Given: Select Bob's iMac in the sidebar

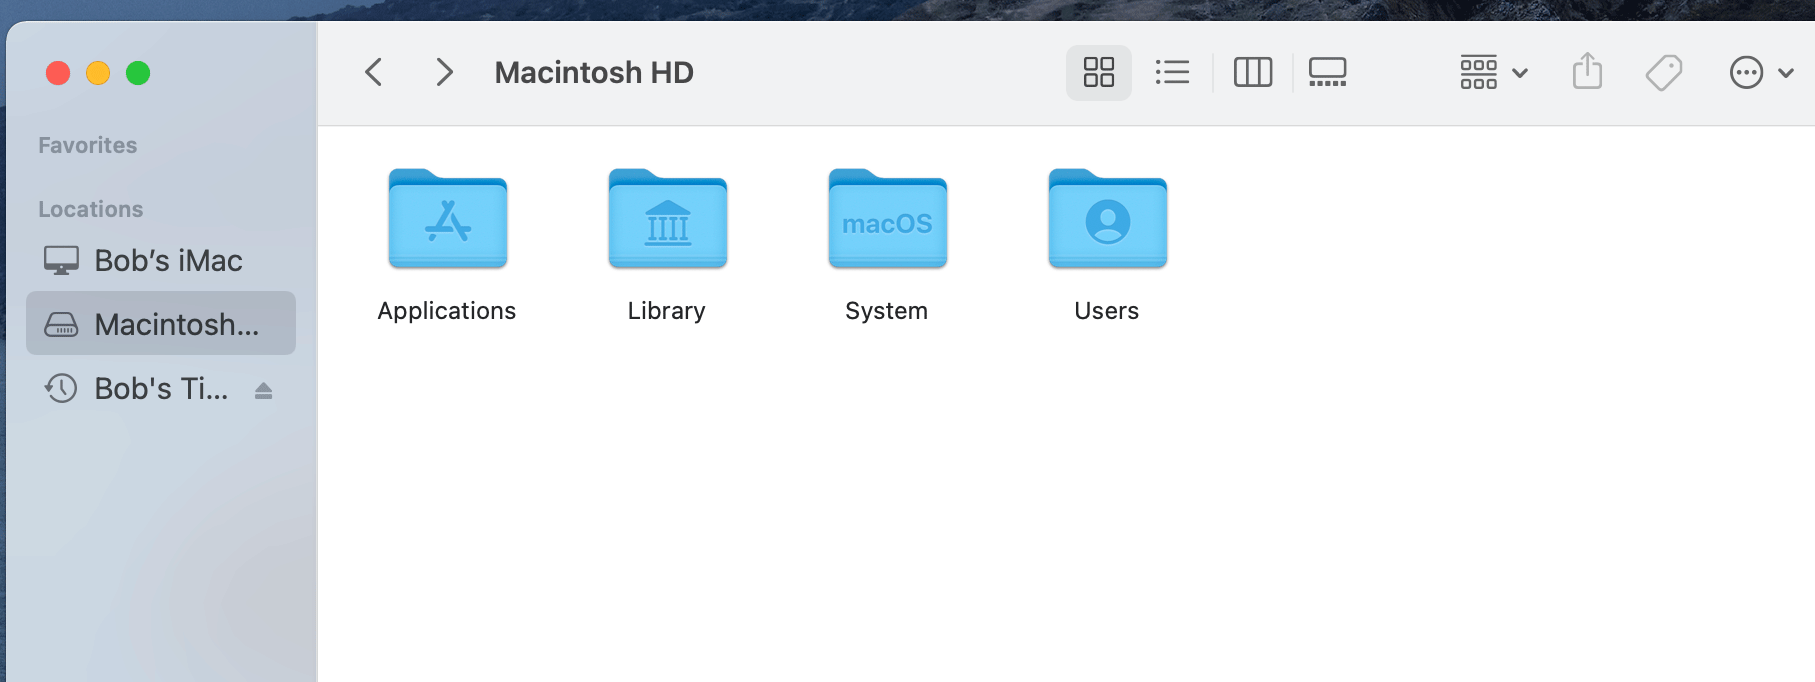Looking at the screenshot, I should [161, 260].
